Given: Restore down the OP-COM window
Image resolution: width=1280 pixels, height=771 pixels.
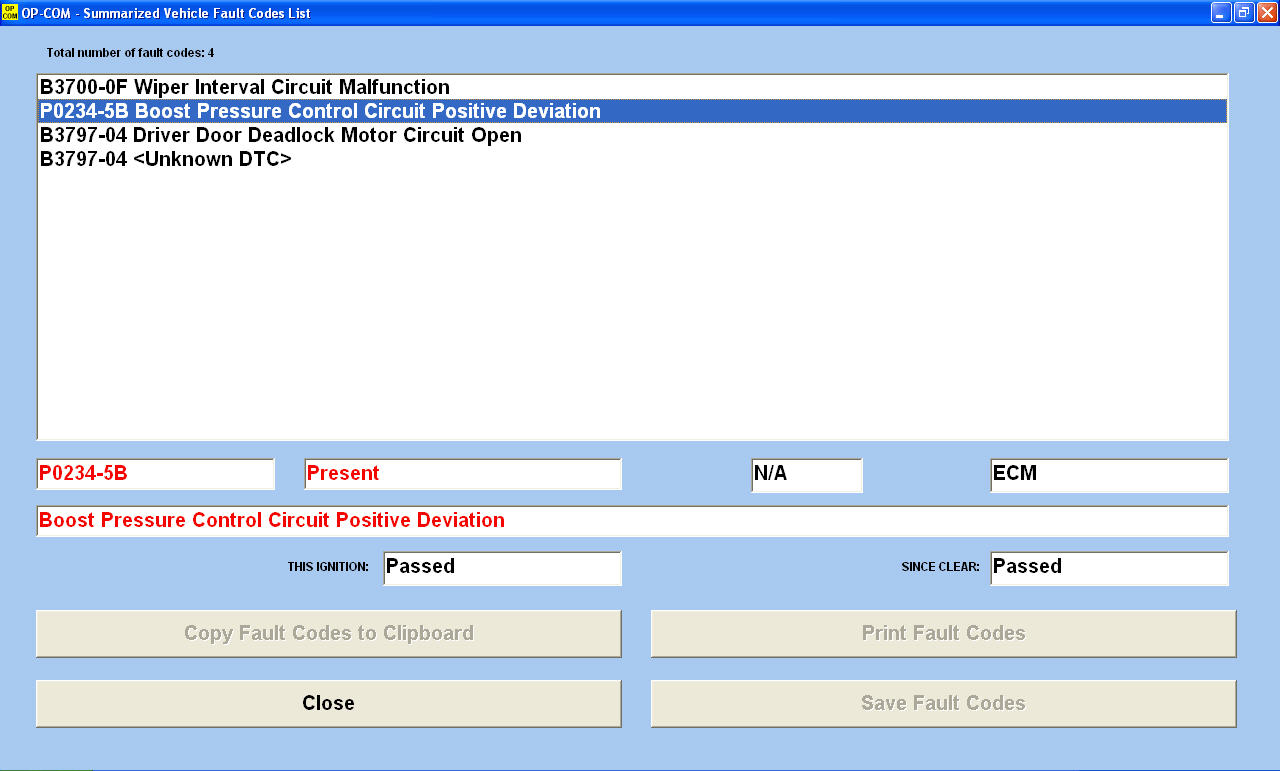Looking at the screenshot, I should click(1244, 13).
